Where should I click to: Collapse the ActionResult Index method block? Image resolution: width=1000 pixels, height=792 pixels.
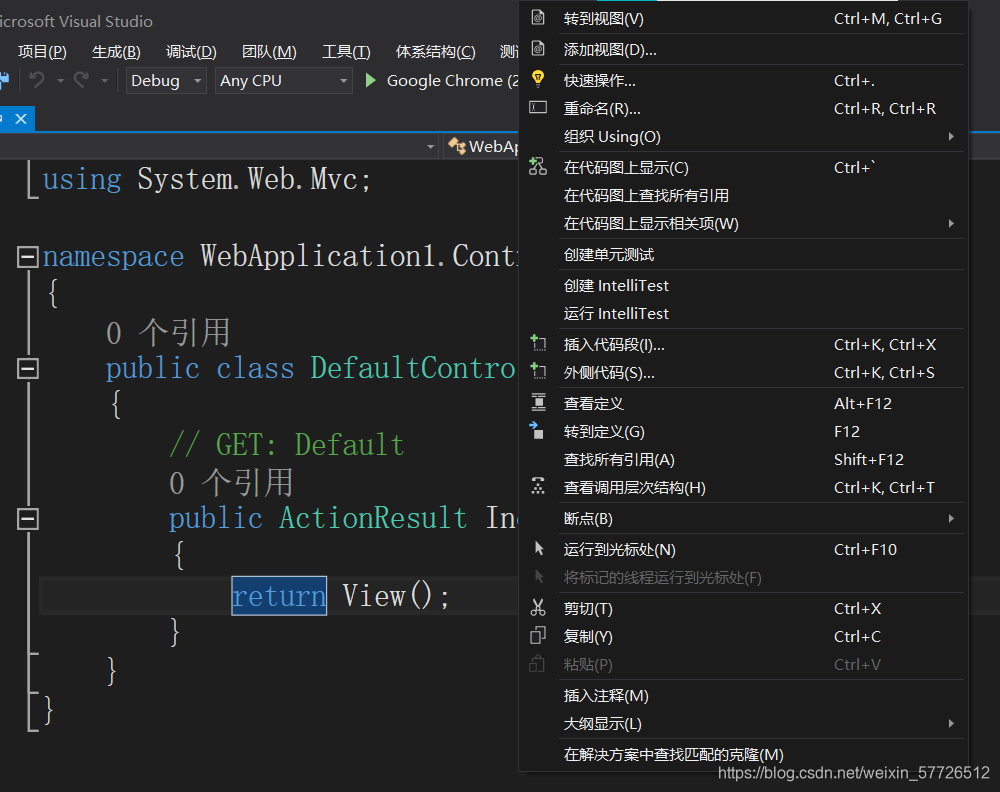(27, 519)
